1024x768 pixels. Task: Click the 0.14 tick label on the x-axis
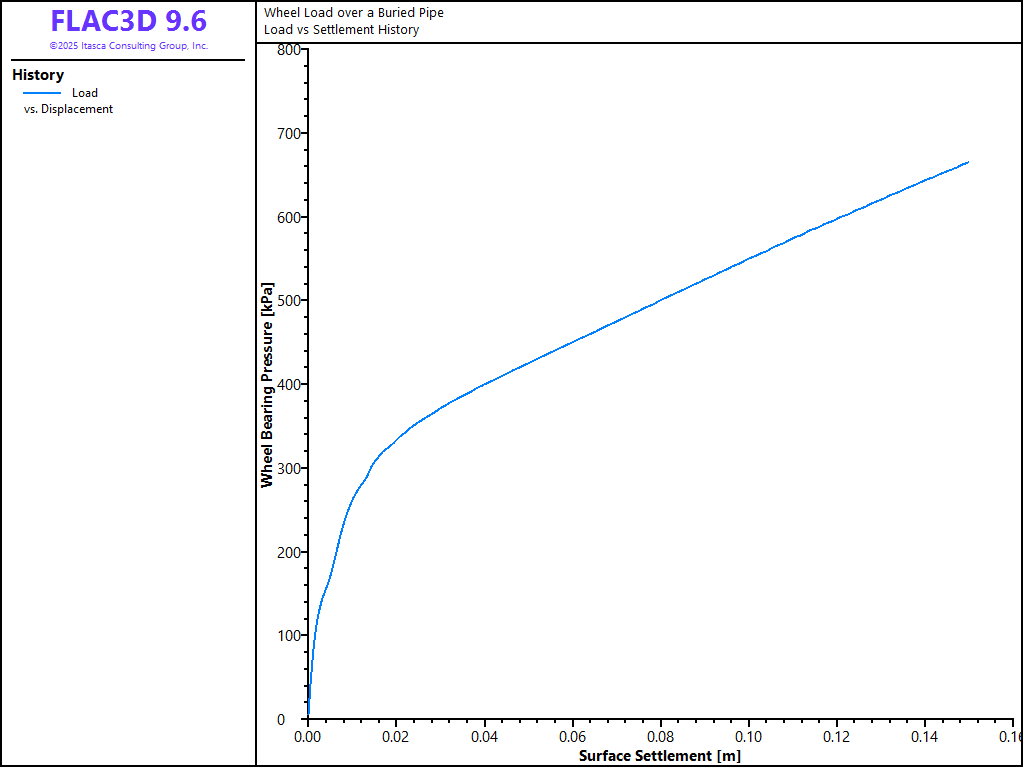point(924,737)
